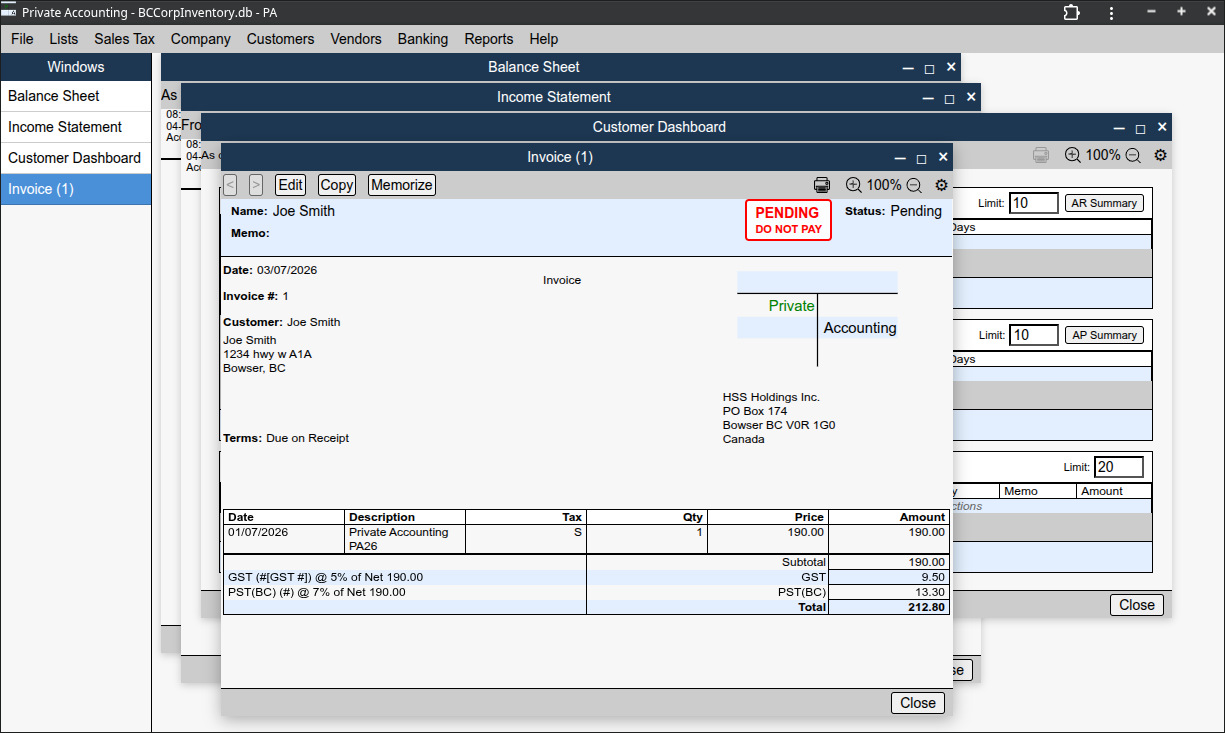Click the red PENDING DO NOT PAY stamp

(x=788, y=220)
